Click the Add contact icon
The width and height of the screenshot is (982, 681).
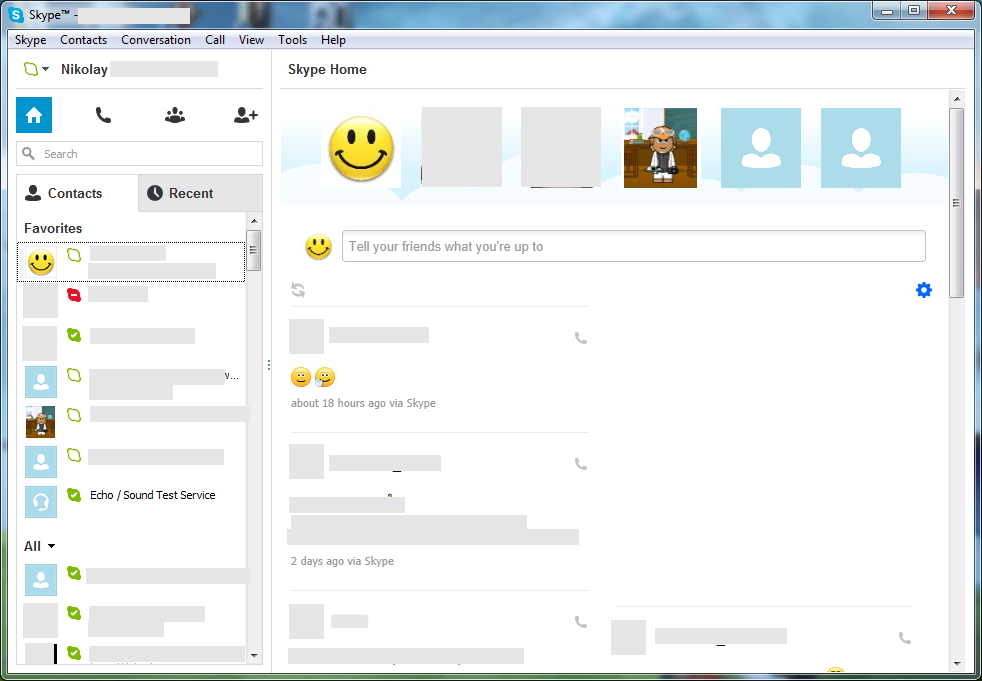[245, 115]
